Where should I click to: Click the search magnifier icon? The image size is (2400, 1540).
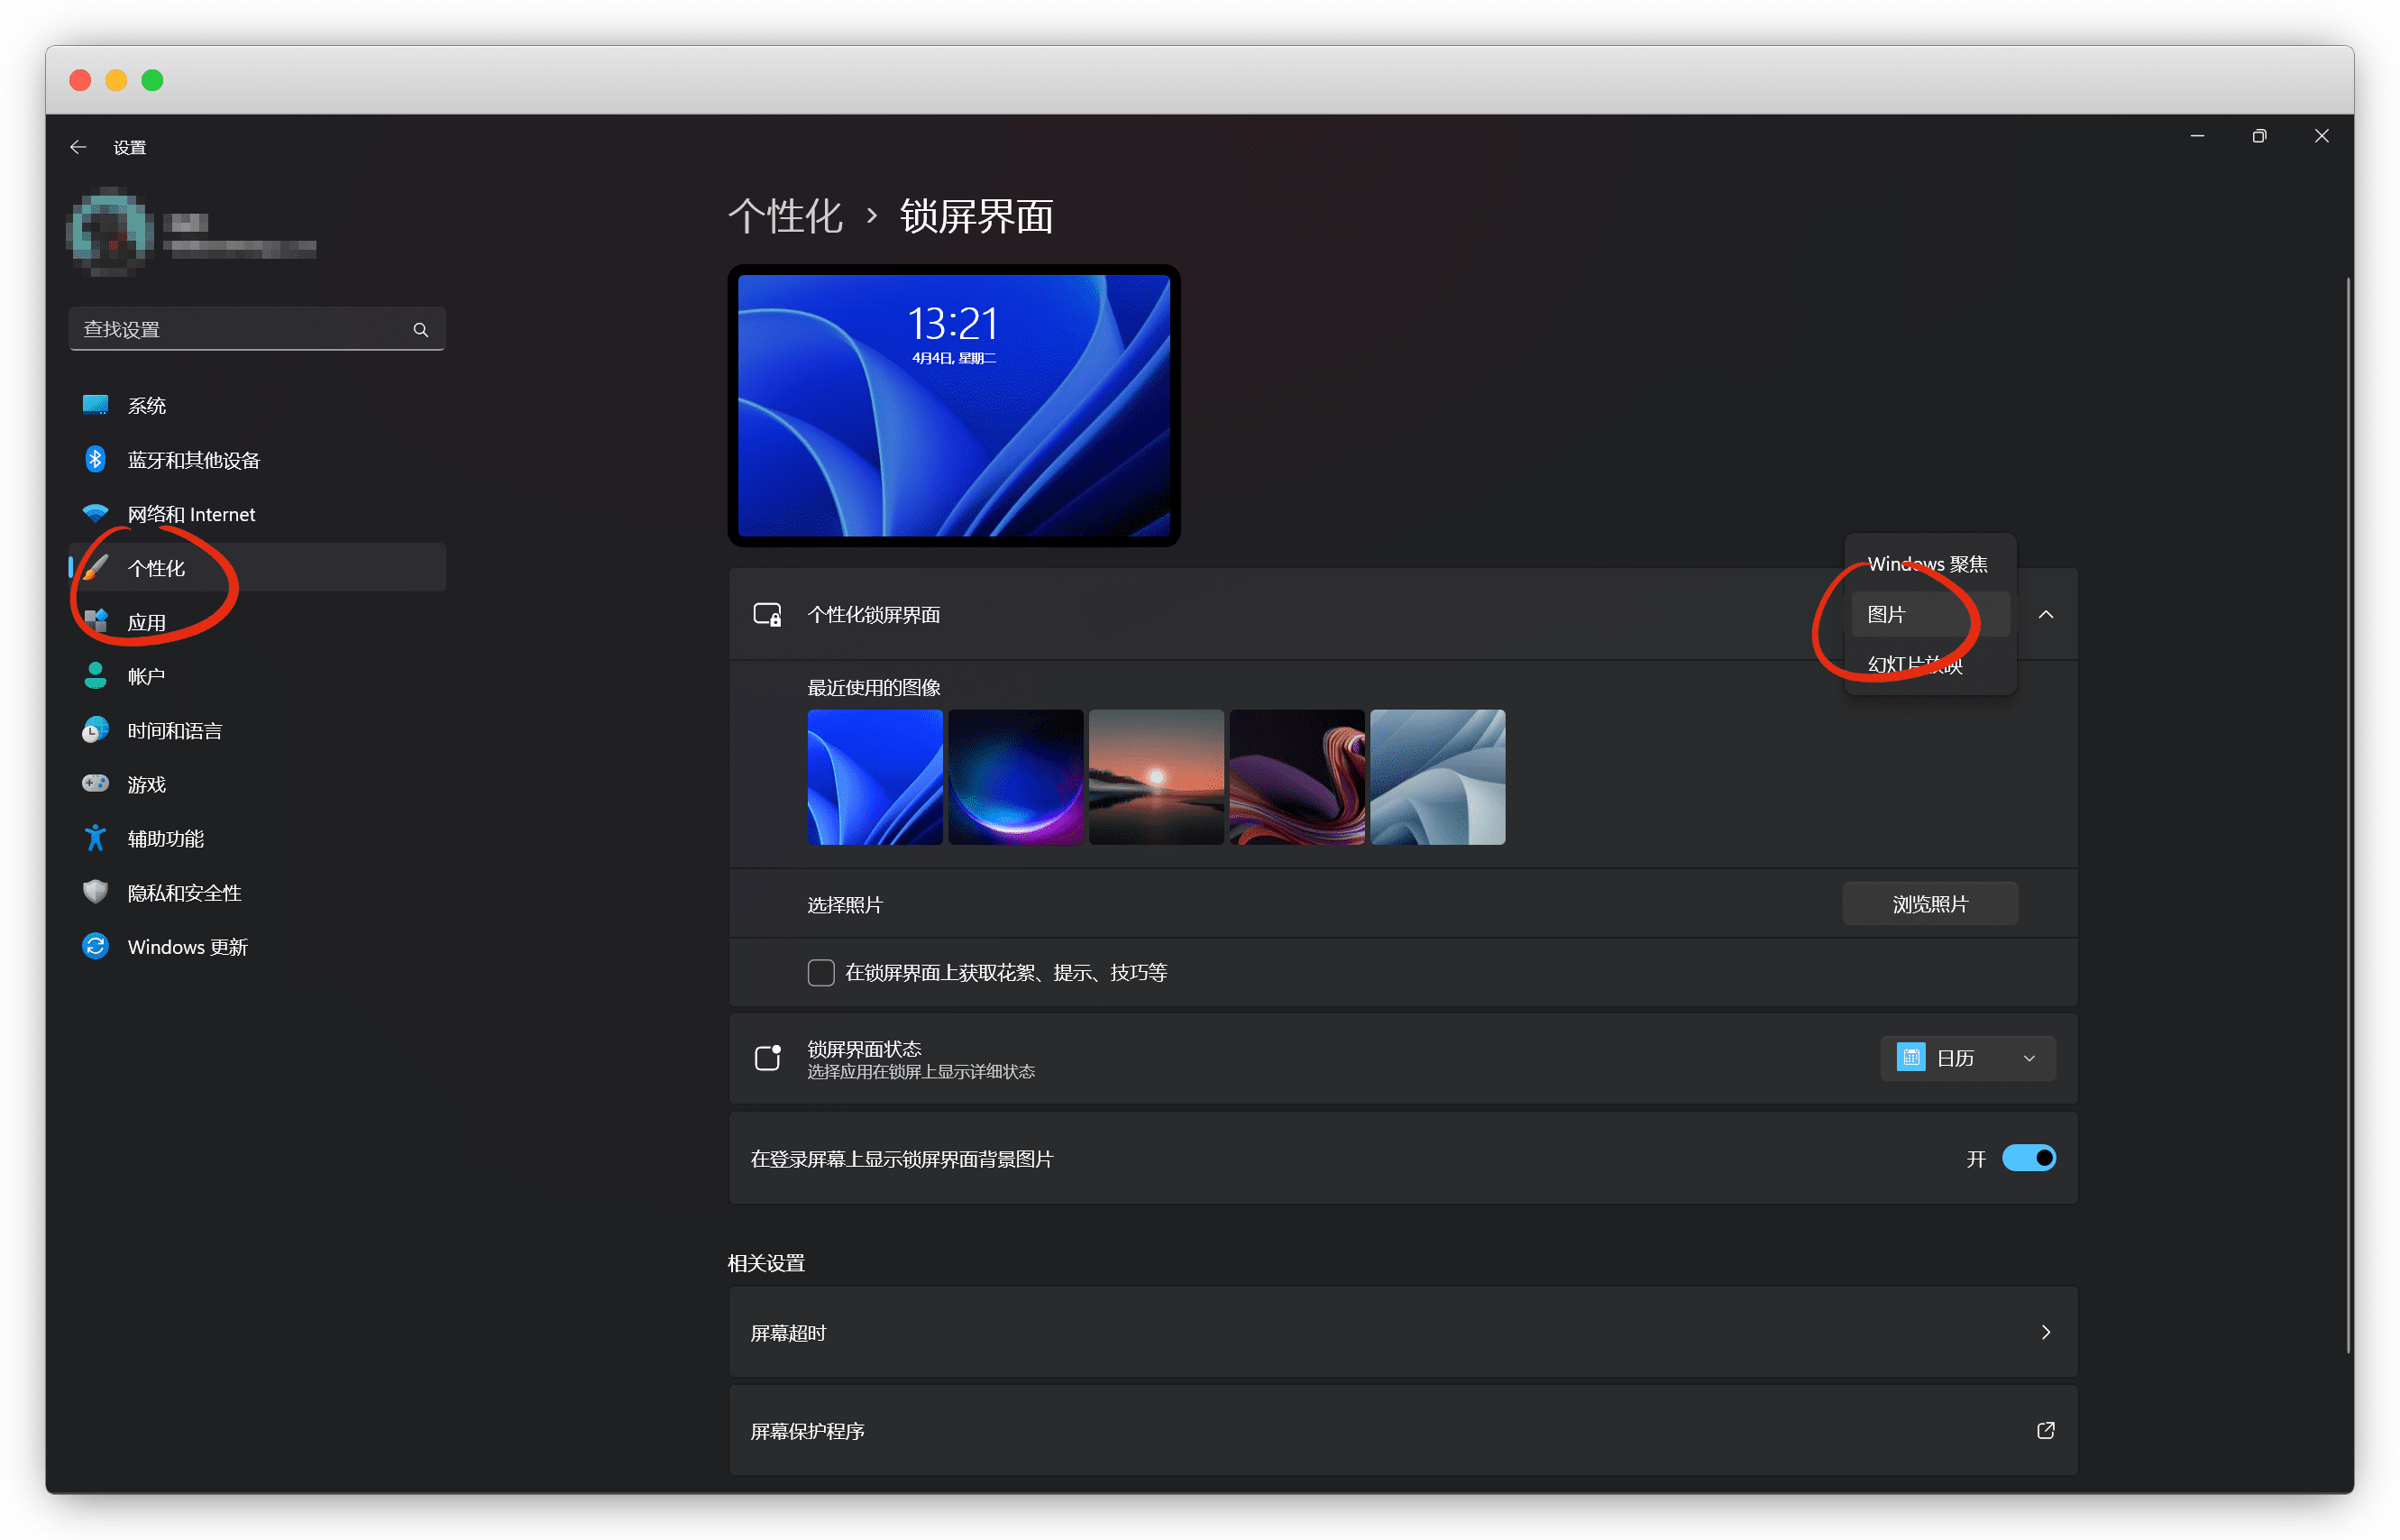coord(420,329)
